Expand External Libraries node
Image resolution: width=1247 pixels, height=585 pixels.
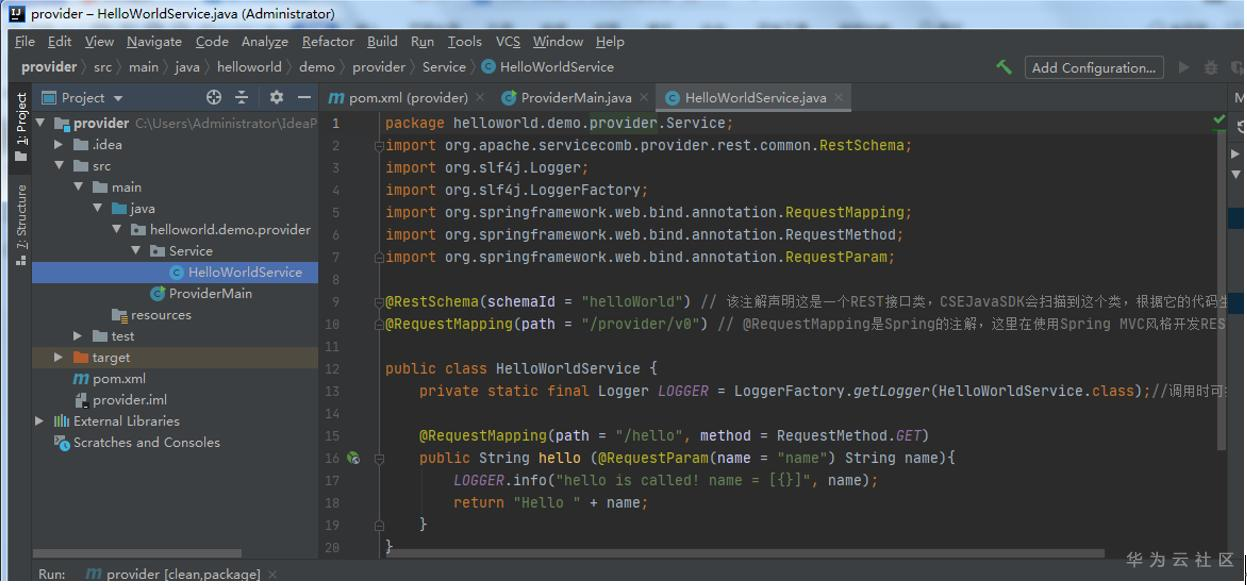click(x=40, y=421)
